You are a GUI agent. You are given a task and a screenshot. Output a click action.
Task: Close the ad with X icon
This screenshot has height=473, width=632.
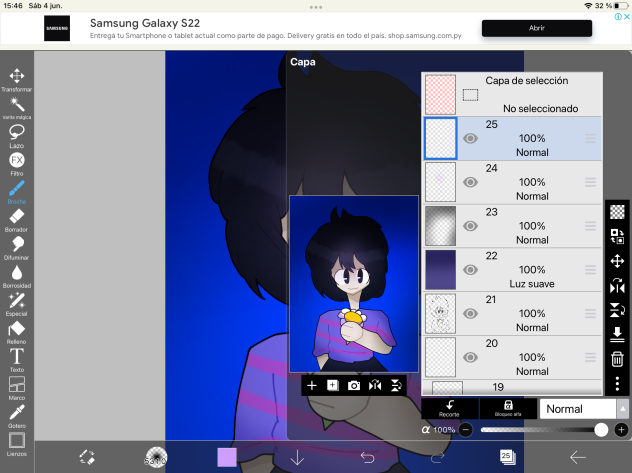pyautogui.click(x=627, y=17)
